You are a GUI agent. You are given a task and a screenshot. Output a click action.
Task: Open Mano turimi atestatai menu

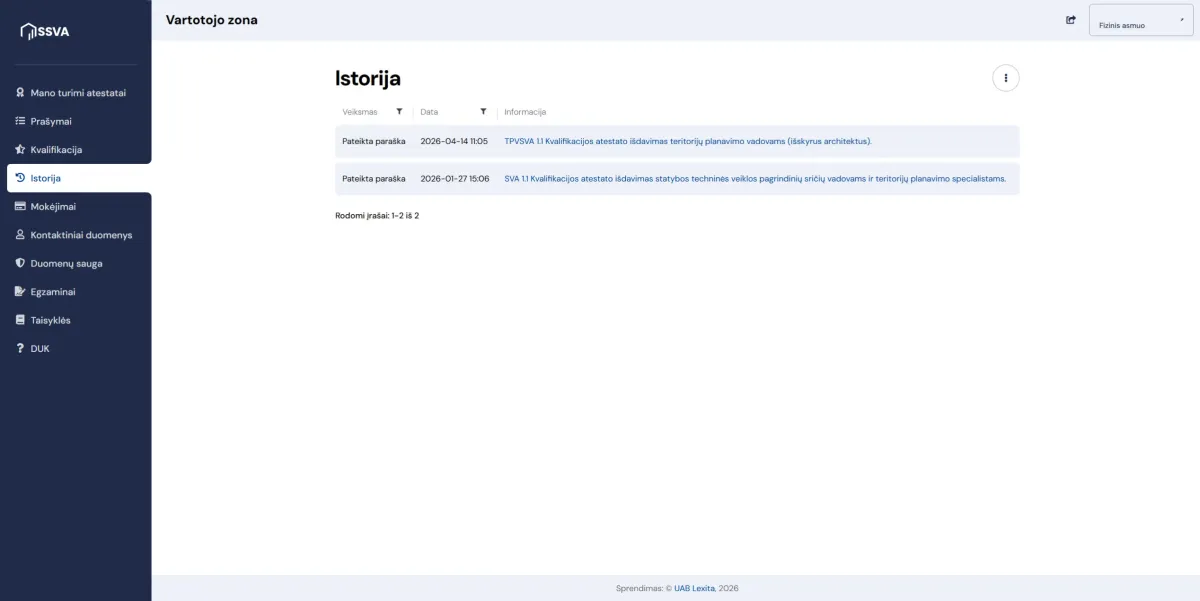coord(76,93)
